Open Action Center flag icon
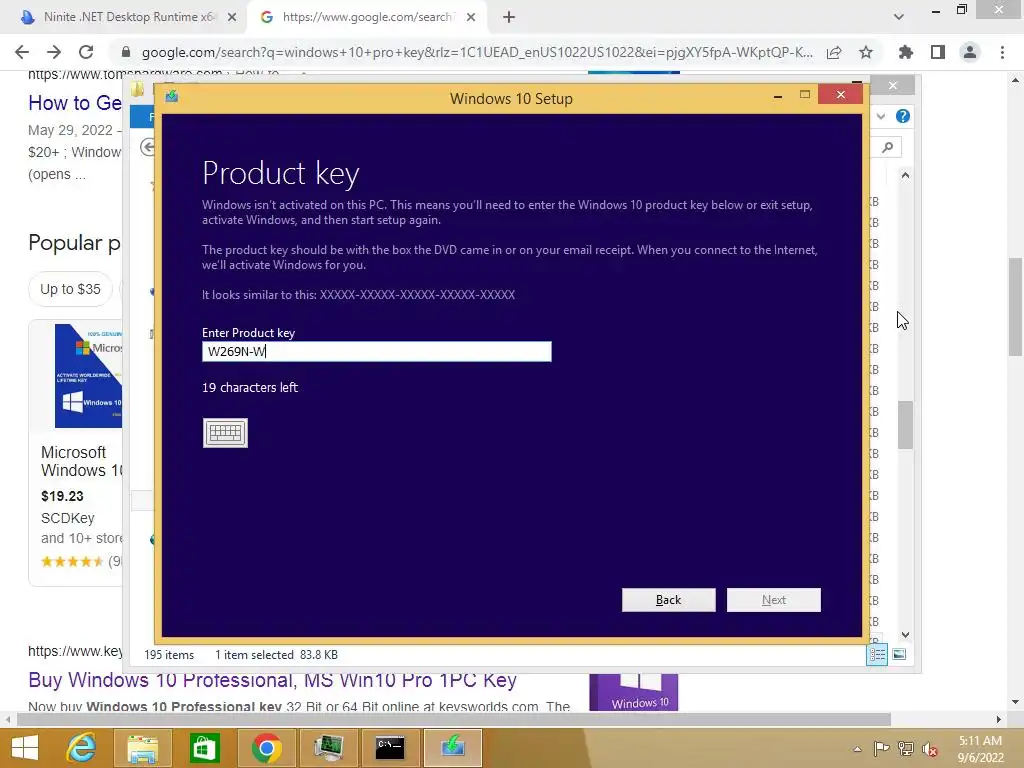The image size is (1024, 768). tap(881, 748)
